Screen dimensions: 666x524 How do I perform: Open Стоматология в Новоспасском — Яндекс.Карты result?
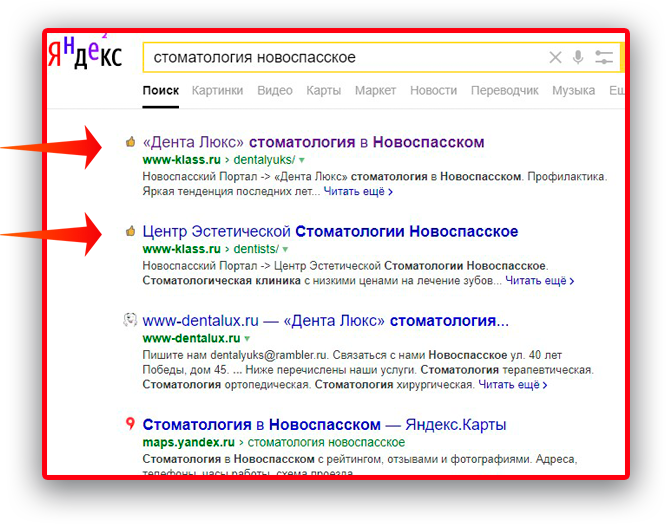click(x=325, y=425)
